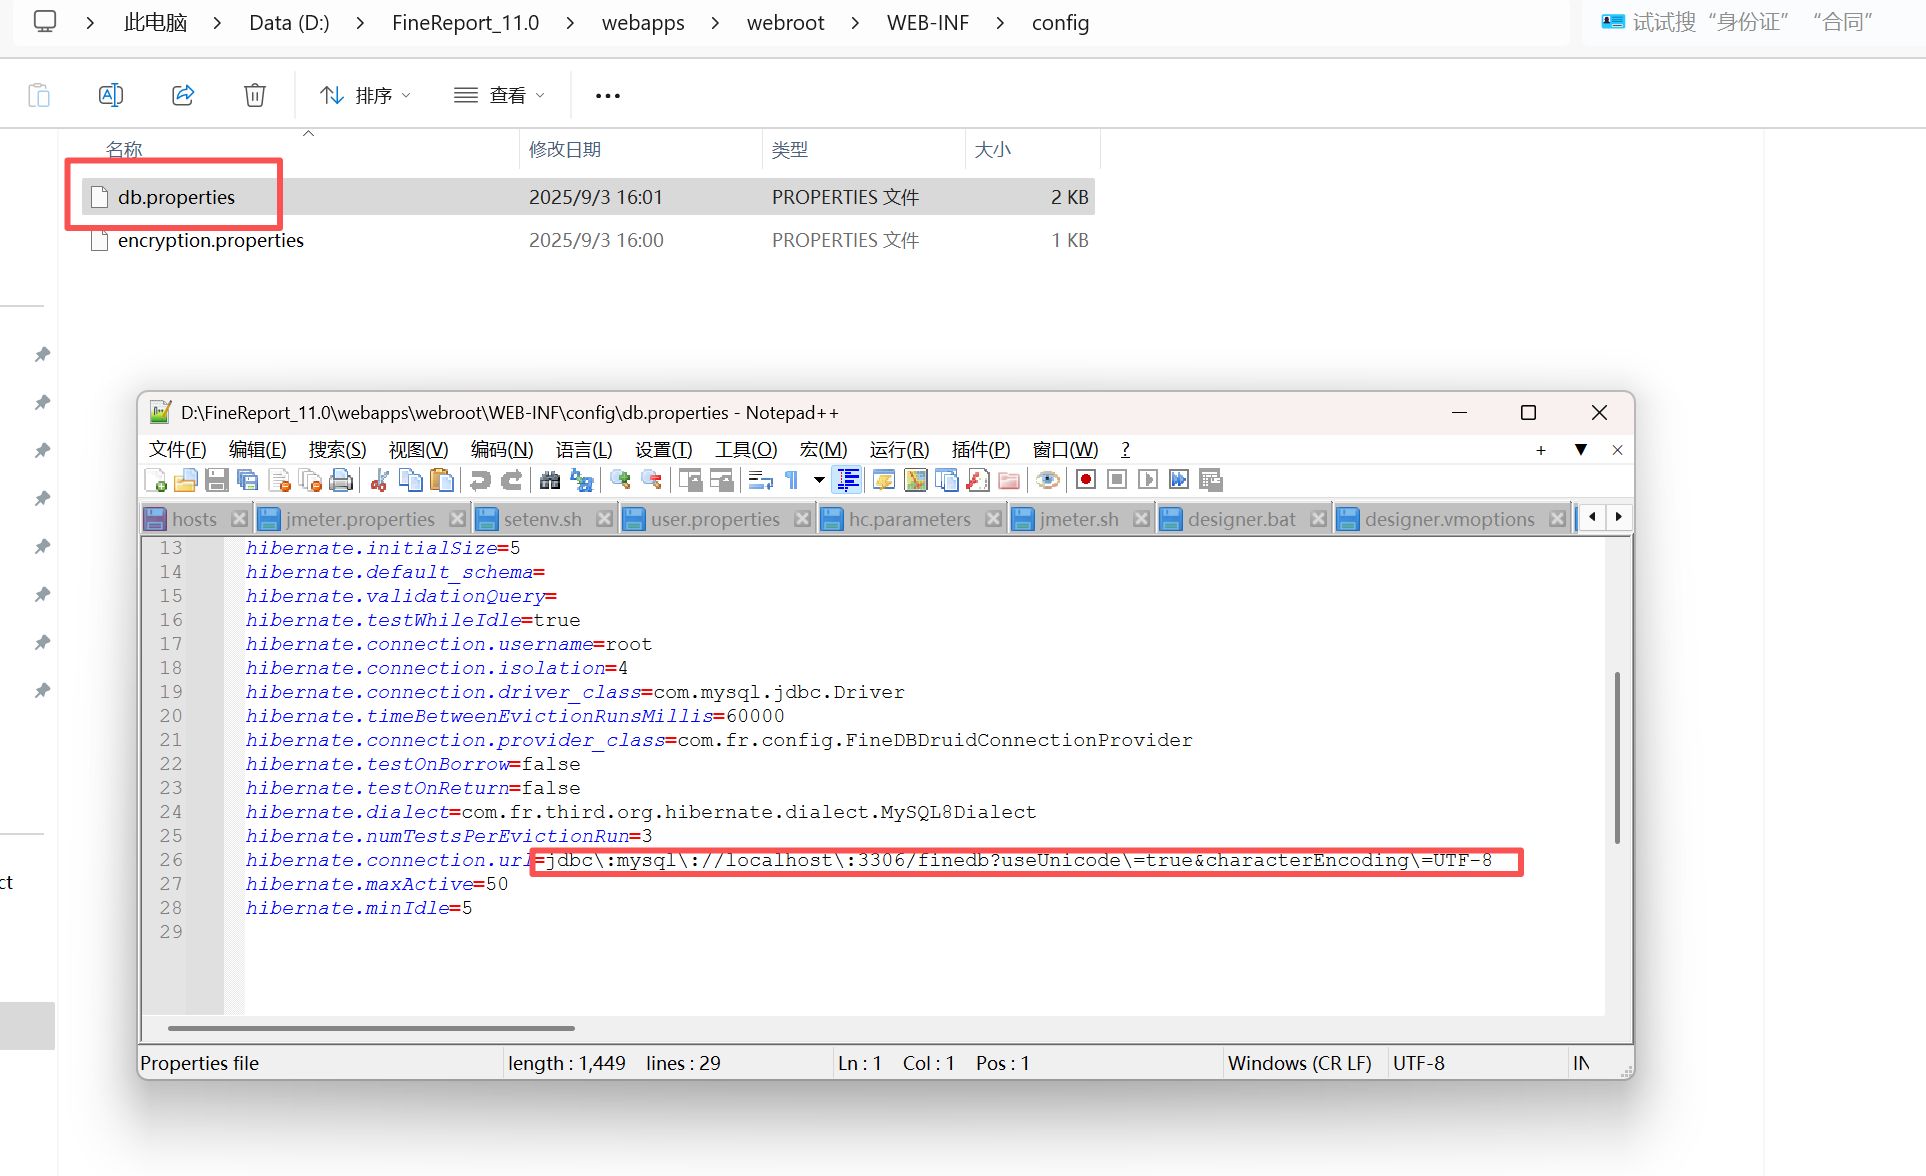The width and height of the screenshot is (1926, 1176).
Task: Switch to the jmeter.properties tab
Action: [360, 519]
